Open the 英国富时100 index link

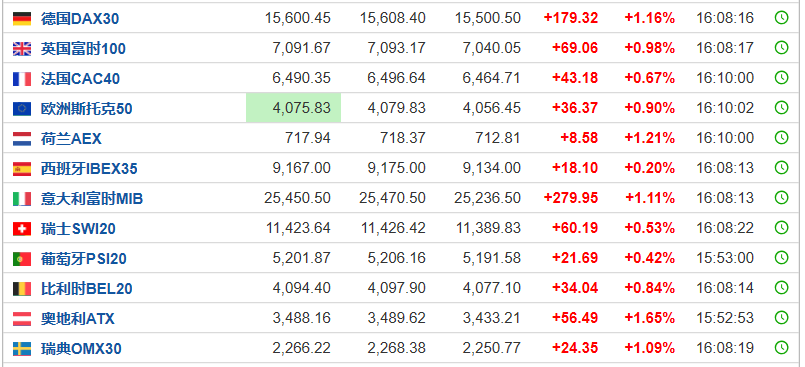point(83,49)
